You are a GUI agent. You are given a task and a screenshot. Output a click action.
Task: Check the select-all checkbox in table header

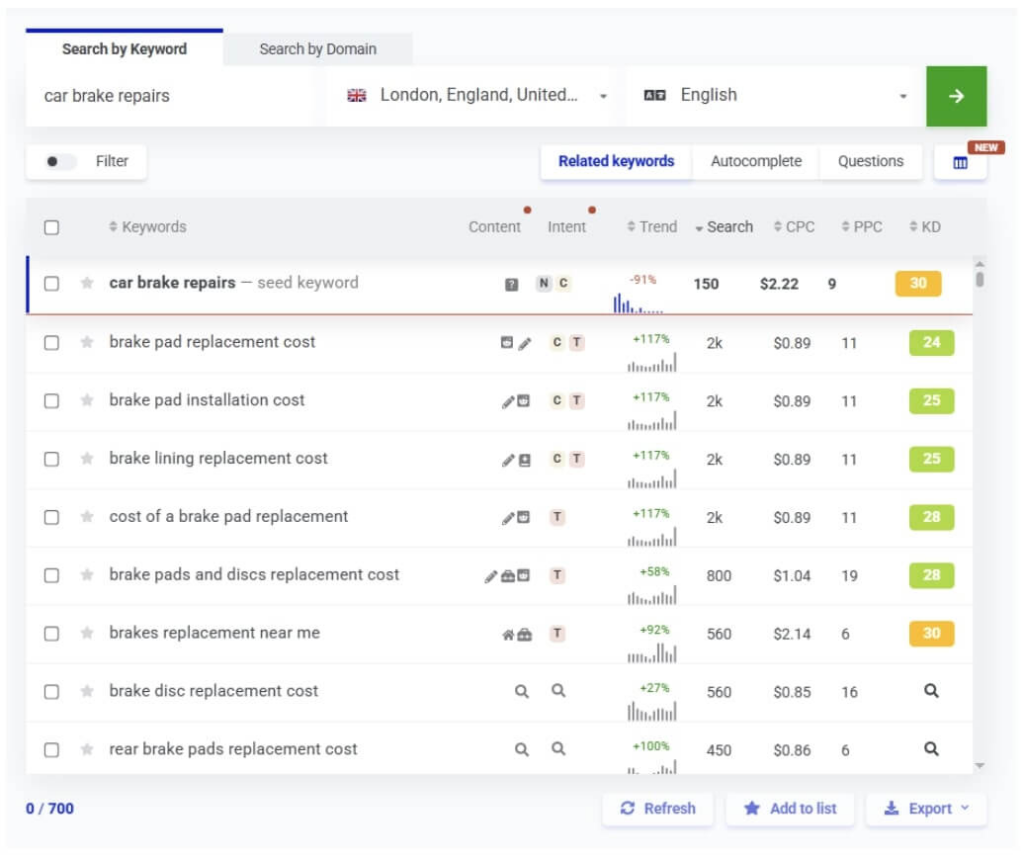tap(51, 227)
